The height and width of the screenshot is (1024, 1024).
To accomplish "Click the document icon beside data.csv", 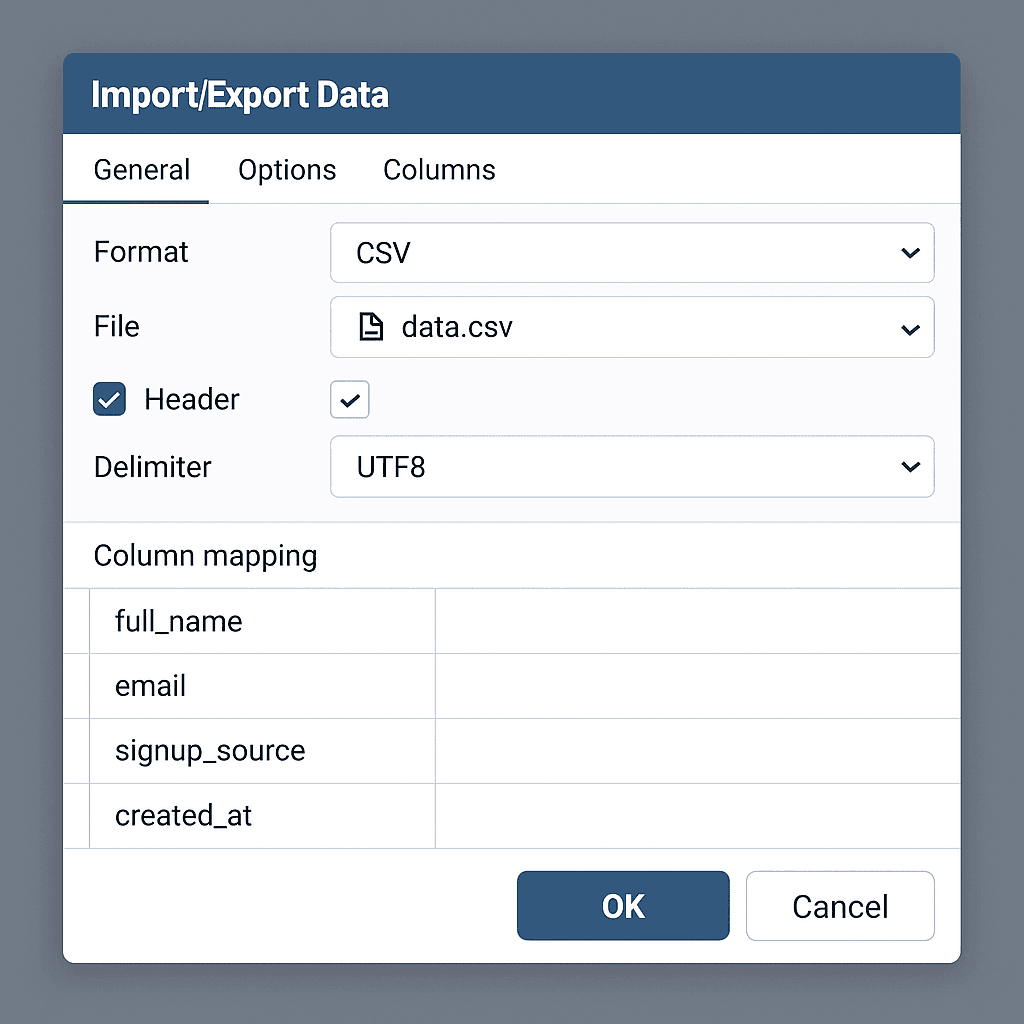I will [371, 326].
